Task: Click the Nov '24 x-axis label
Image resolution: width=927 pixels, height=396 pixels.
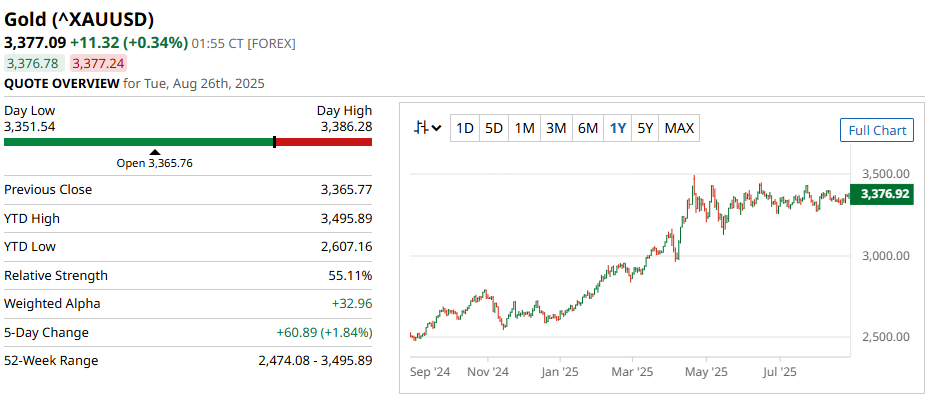Action: point(488,373)
